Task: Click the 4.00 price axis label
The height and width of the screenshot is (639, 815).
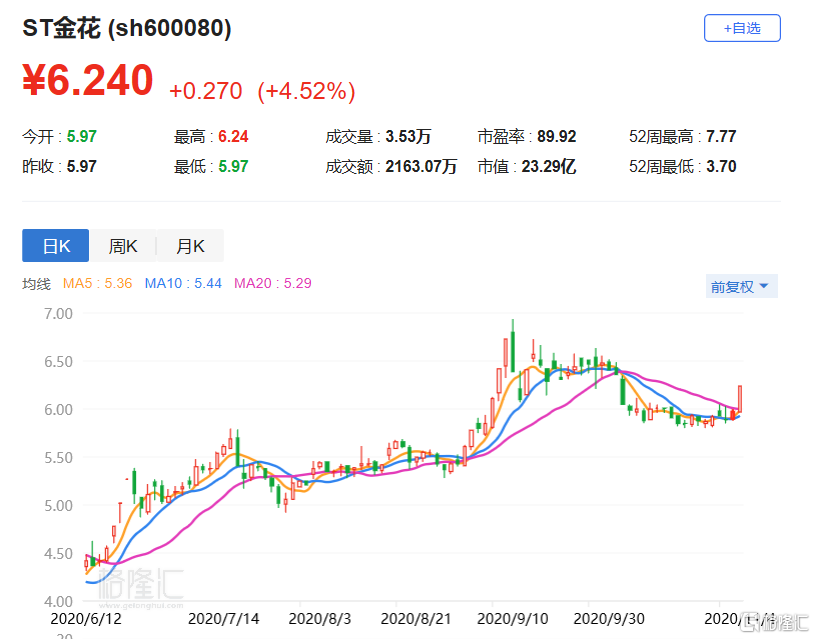Action: click(x=58, y=602)
